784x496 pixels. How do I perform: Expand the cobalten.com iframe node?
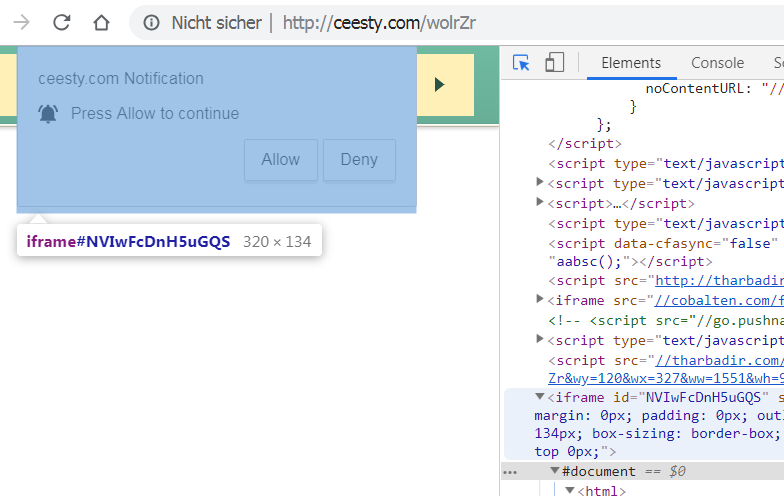540,299
